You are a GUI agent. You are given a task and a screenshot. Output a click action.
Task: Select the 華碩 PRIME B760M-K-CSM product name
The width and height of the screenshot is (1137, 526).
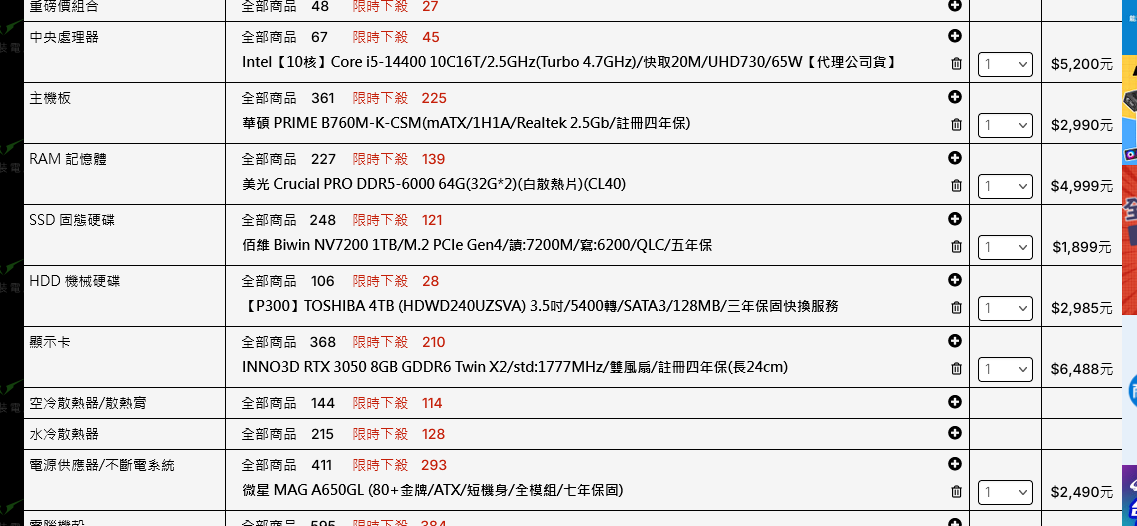click(x=466, y=123)
